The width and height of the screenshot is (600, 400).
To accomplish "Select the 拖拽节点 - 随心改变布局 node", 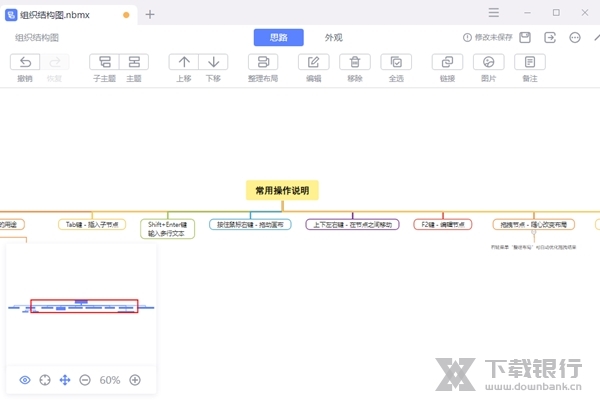I will [534, 224].
